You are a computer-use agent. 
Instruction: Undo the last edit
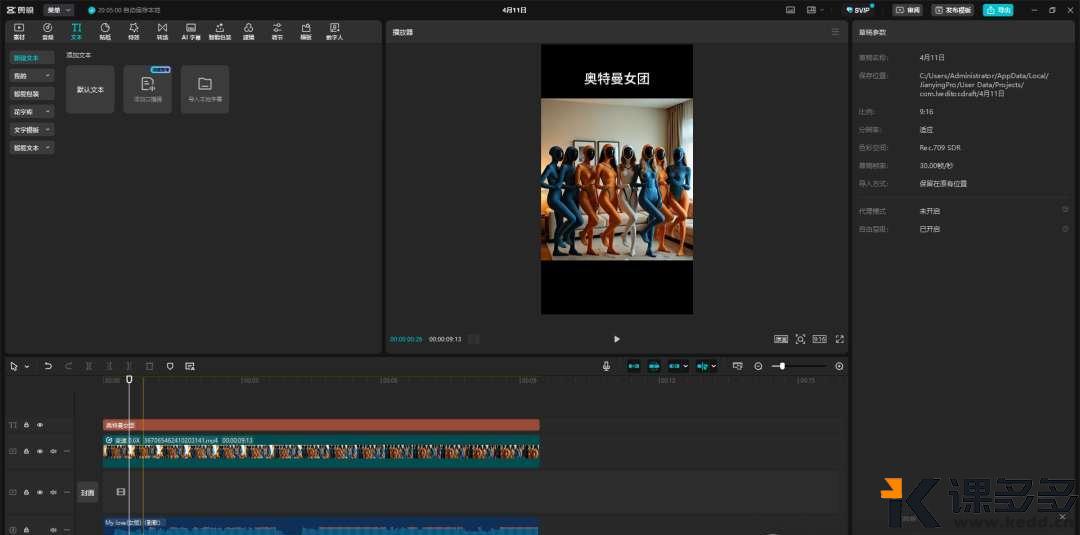tap(48, 366)
